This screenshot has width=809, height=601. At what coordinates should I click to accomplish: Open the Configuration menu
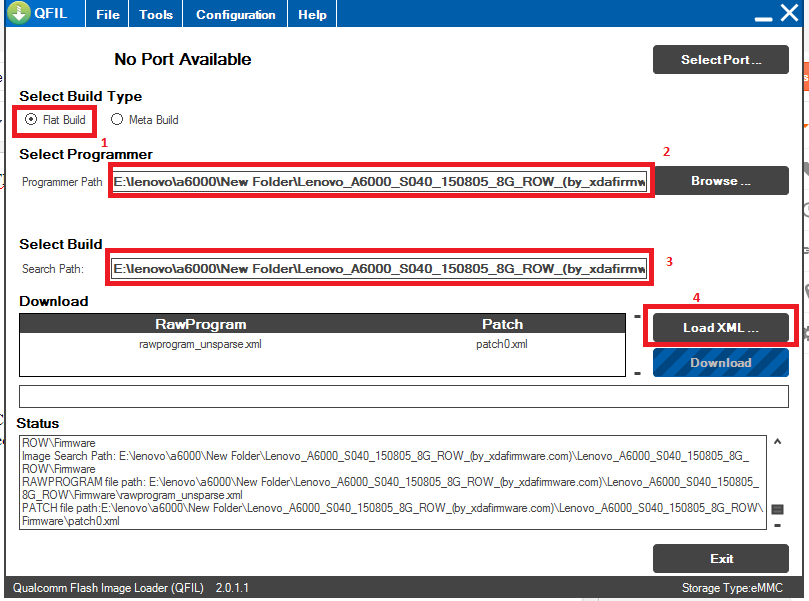234,13
